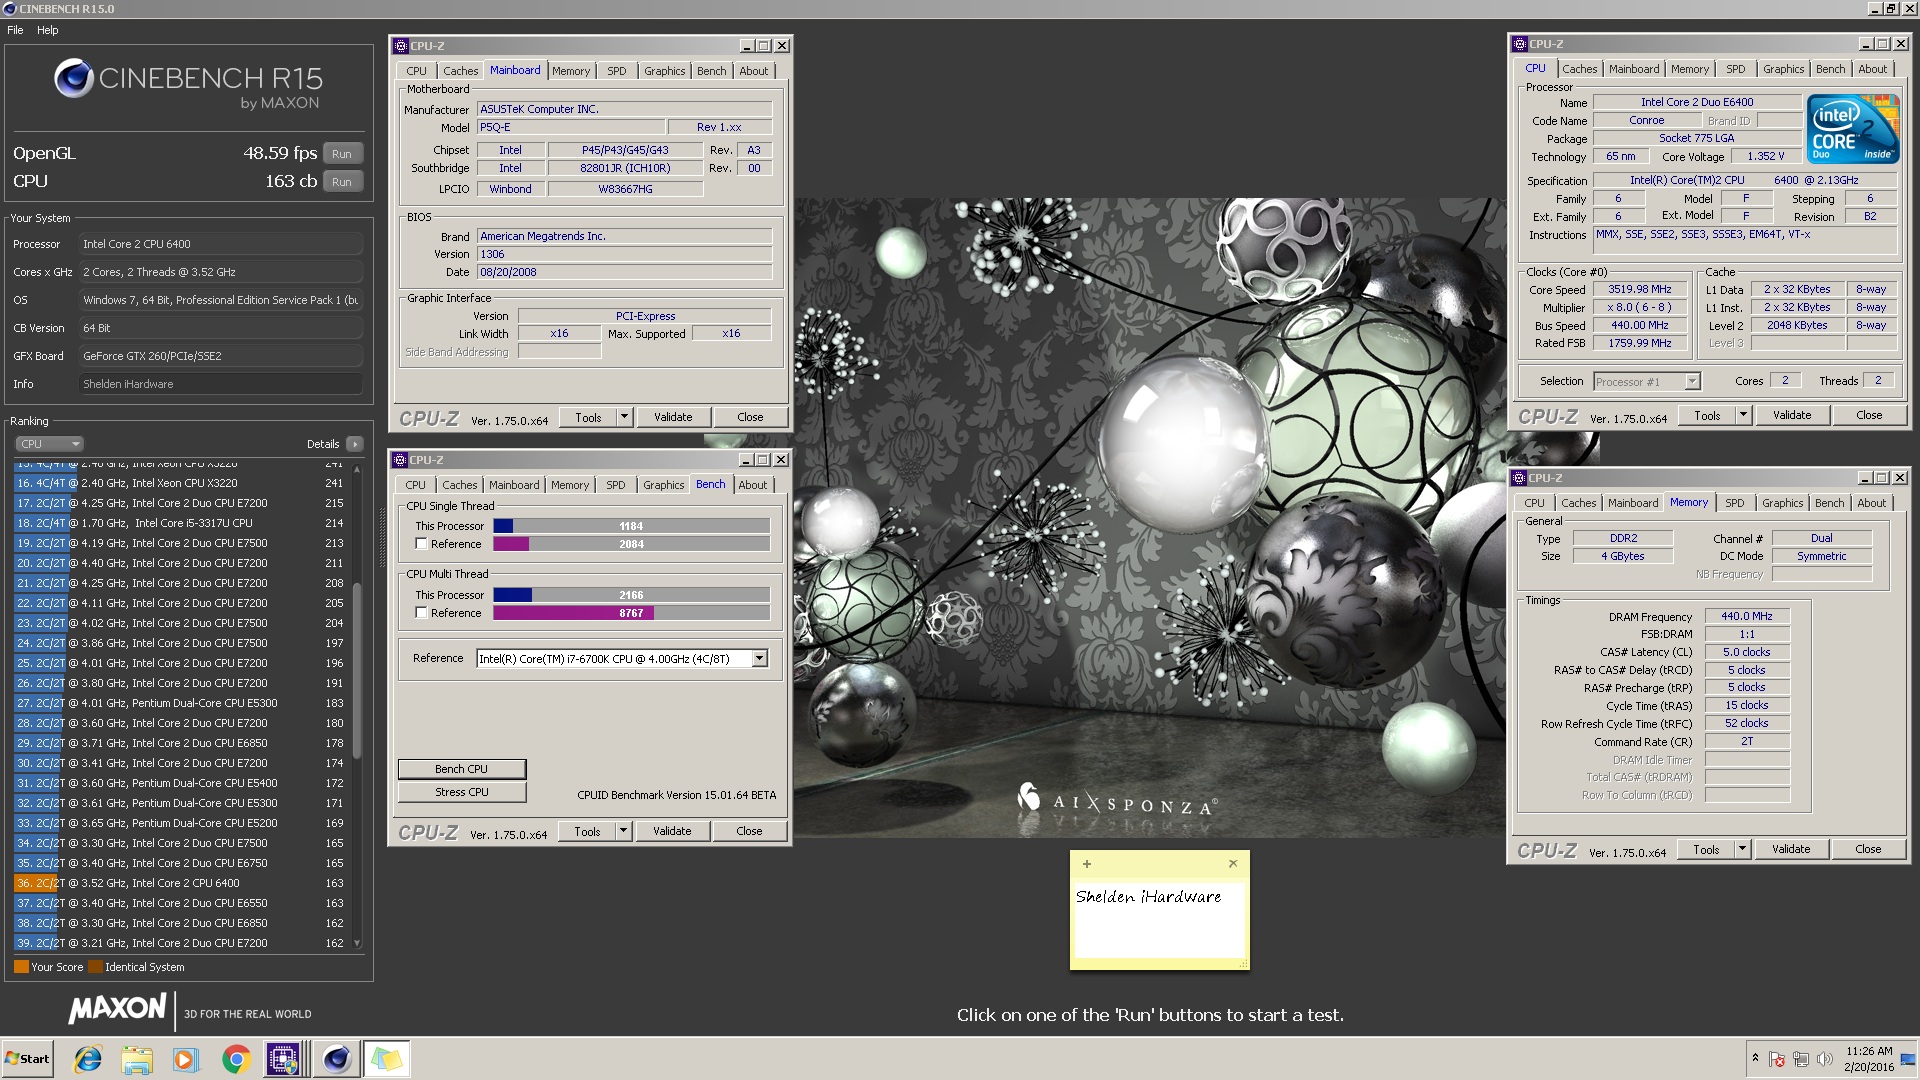
Task: Click the Stress CPU button
Action: (461, 792)
